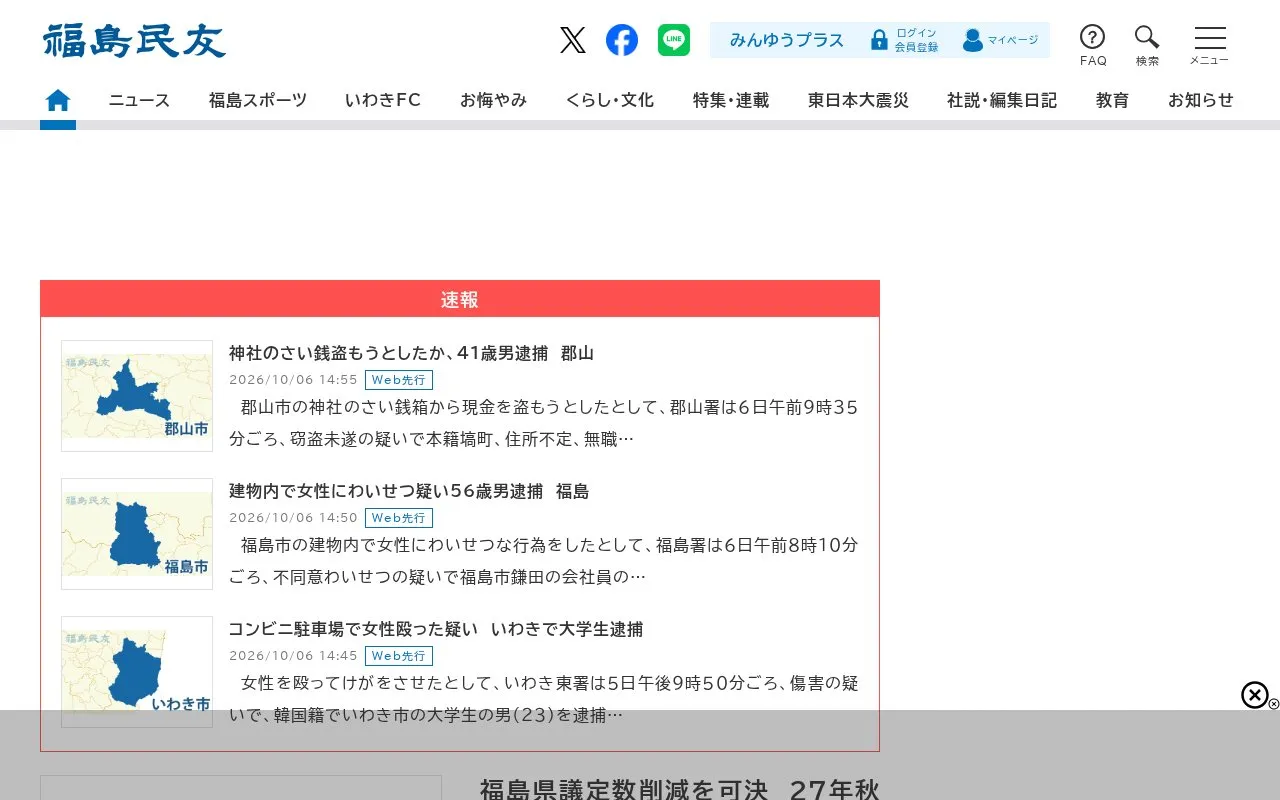Open the メニュー hamburger menu
1280x800 pixels.
(1209, 46)
